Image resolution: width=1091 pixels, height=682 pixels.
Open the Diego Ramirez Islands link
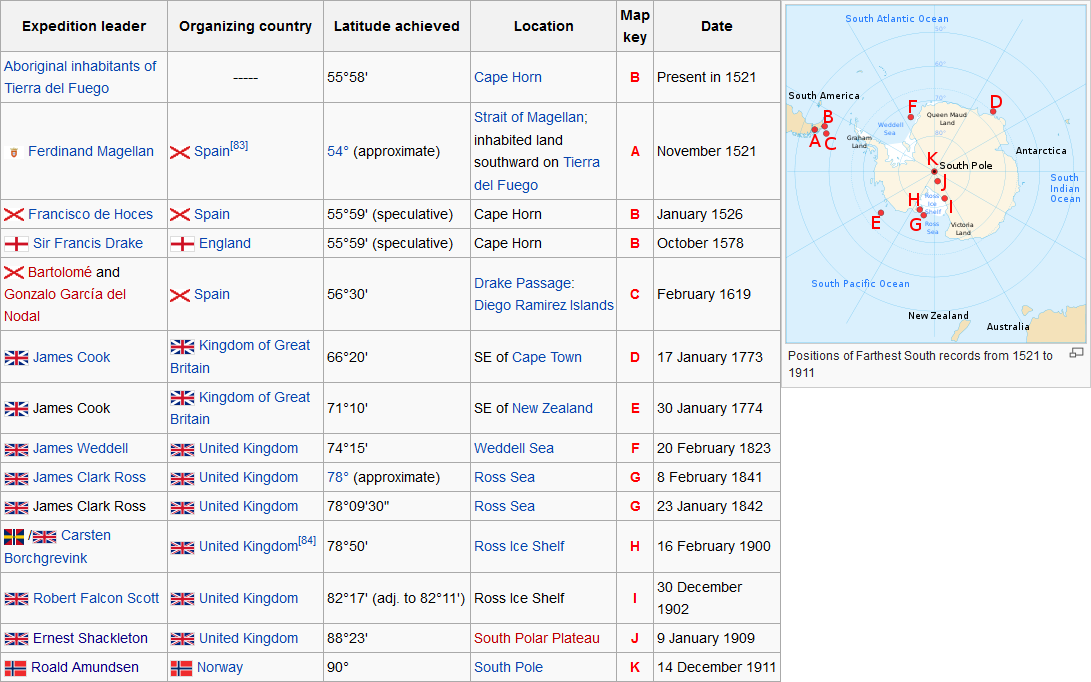(543, 306)
